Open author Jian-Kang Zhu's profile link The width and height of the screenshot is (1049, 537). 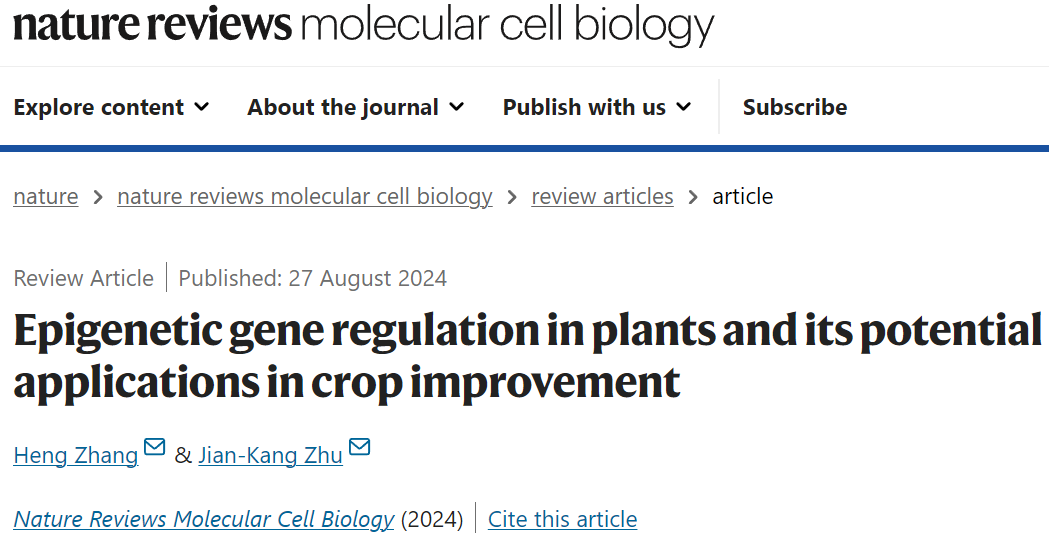pos(270,456)
